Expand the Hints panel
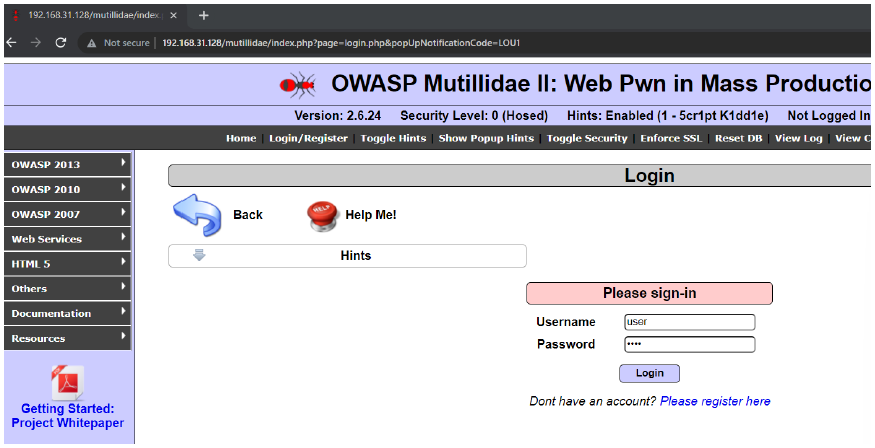This screenshot has width=875, height=448. click(347, 256)
